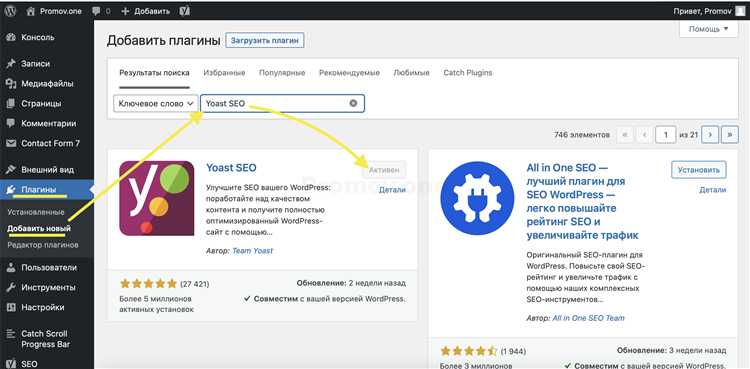Switch to Популярные tab

click(x=282, y=73)
